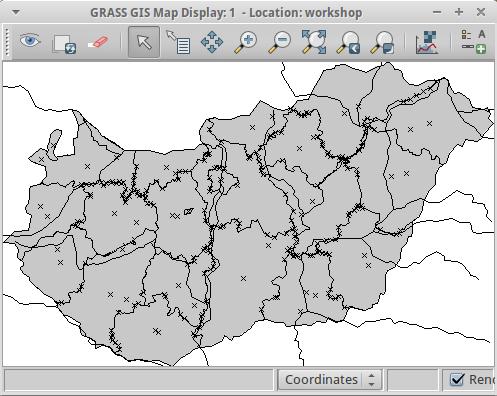This screenshot has height=396, width=497.
Task: Click the empty status bar coordinates field
Action: (139, 379)
